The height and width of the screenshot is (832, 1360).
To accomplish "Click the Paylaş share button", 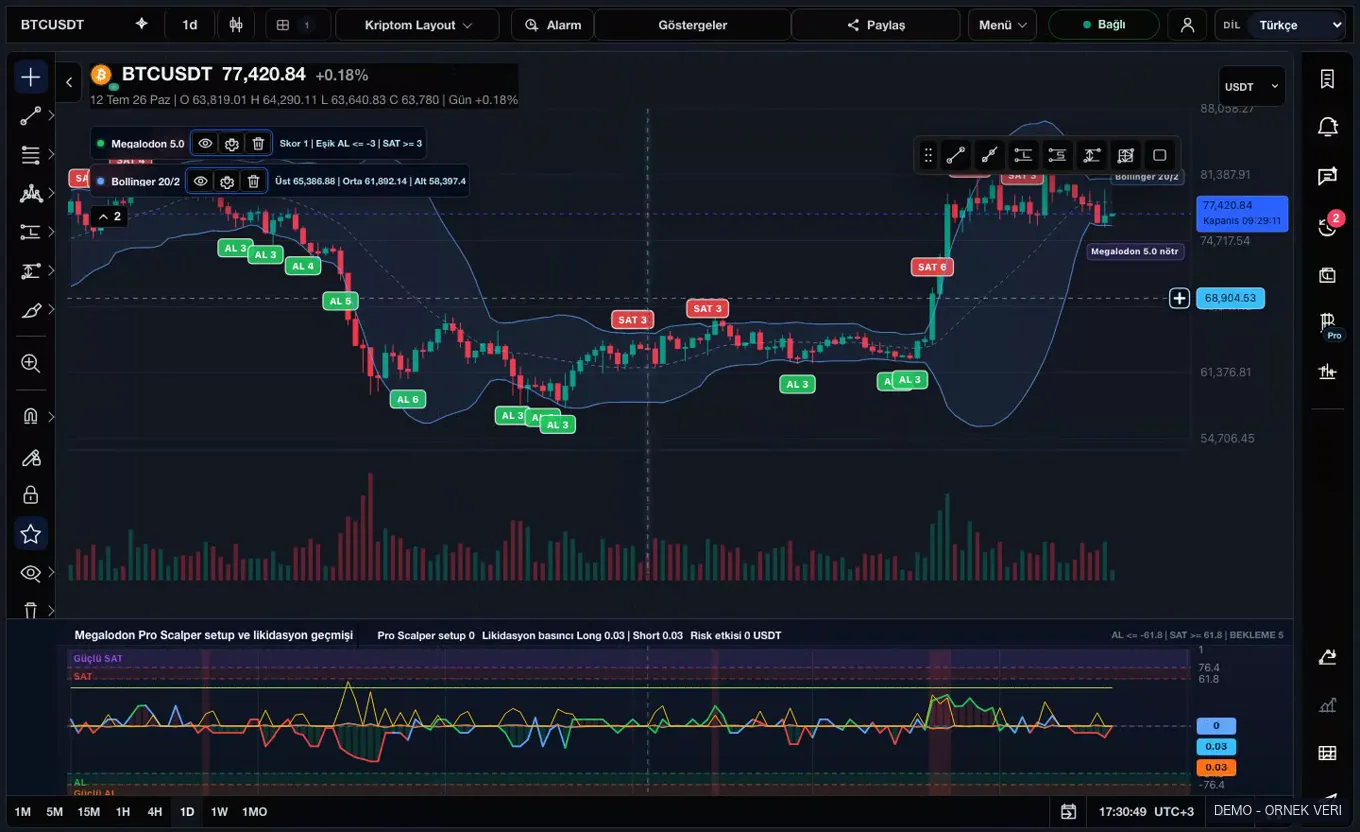I will [876, 25].
